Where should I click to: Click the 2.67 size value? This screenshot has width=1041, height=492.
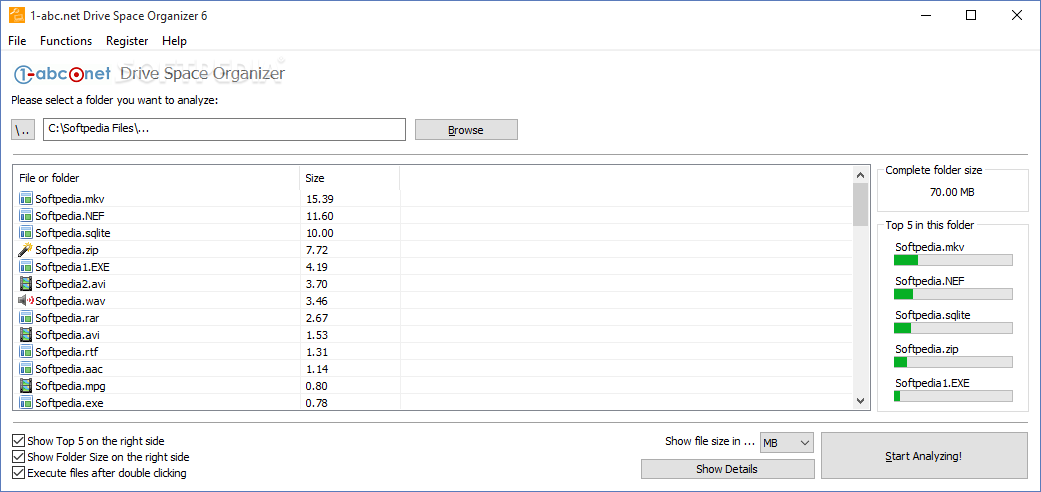coord(317,318)
